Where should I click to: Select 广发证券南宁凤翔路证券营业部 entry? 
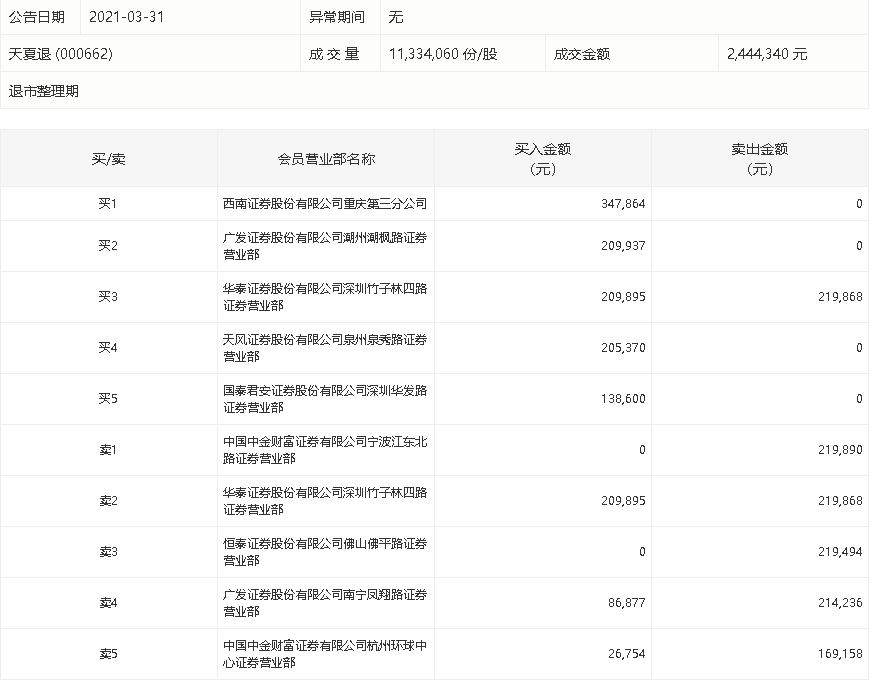coord(325,603)
